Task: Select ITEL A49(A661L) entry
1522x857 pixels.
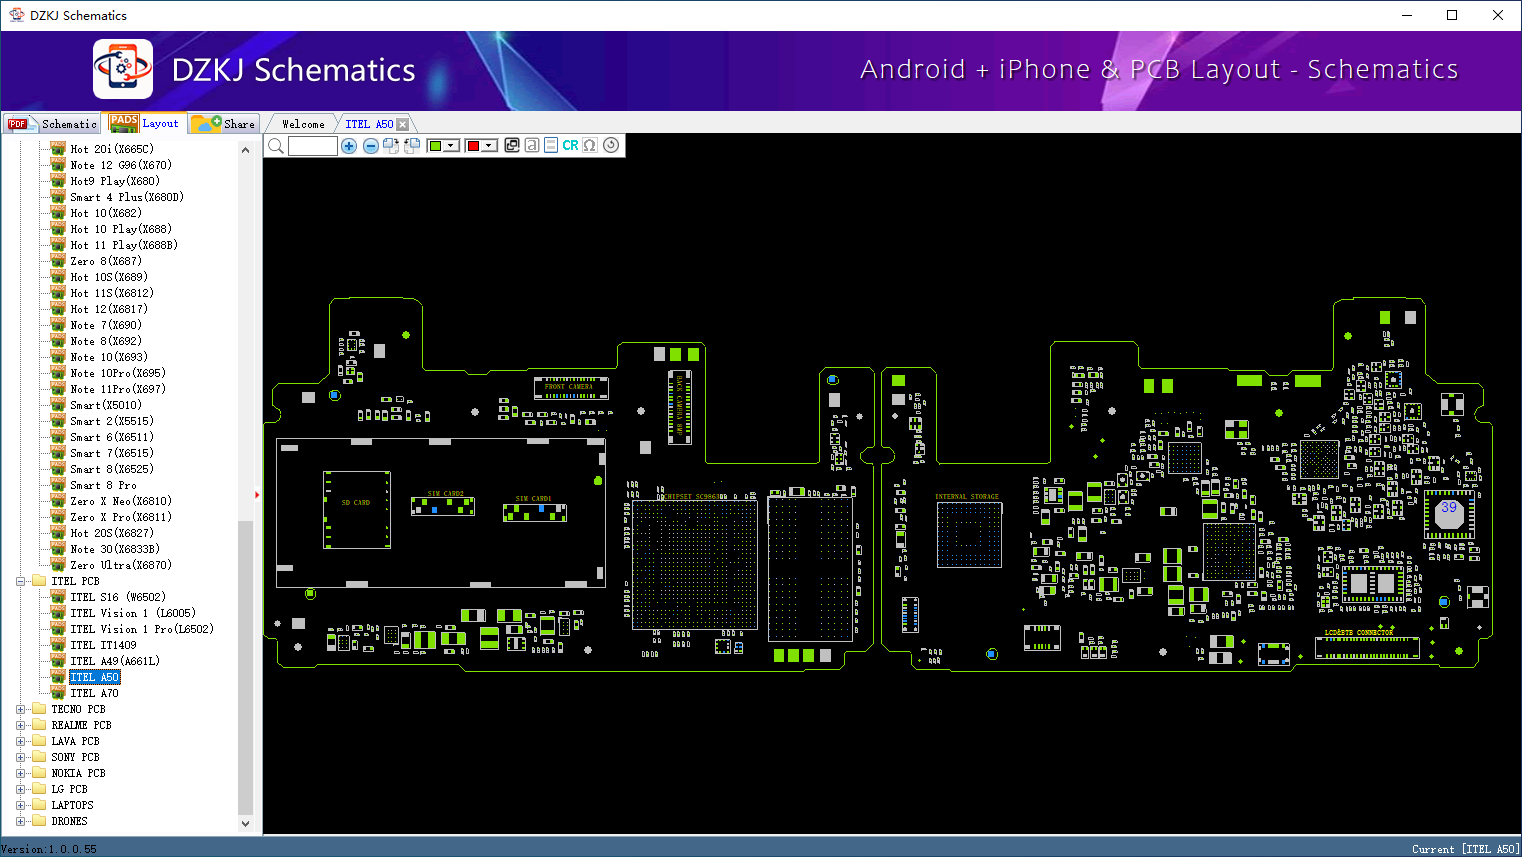Action: pos(115,661)
